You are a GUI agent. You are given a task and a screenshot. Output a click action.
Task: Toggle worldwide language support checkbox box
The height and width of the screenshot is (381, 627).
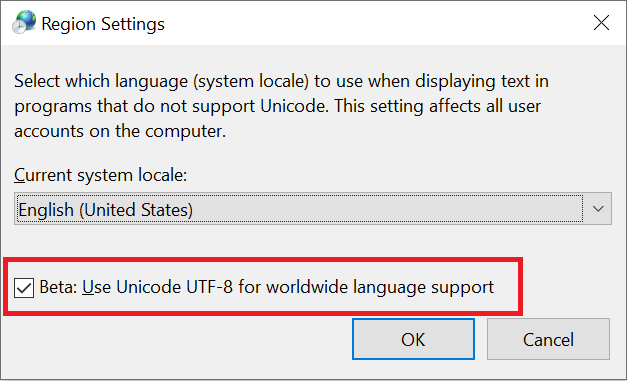point(24,288)
